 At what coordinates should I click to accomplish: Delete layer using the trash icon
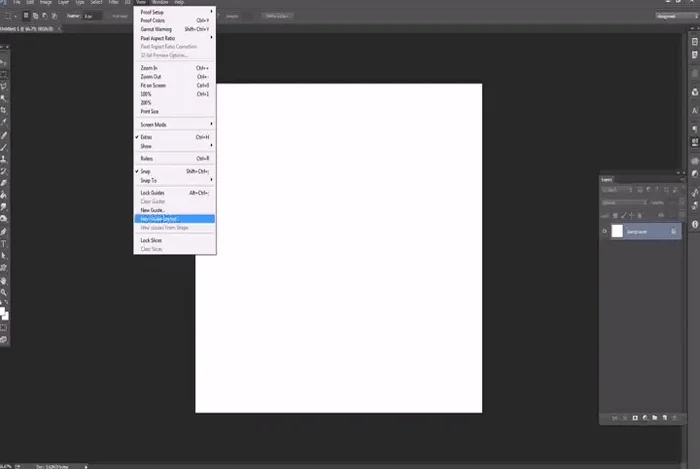tap(675, 418)
